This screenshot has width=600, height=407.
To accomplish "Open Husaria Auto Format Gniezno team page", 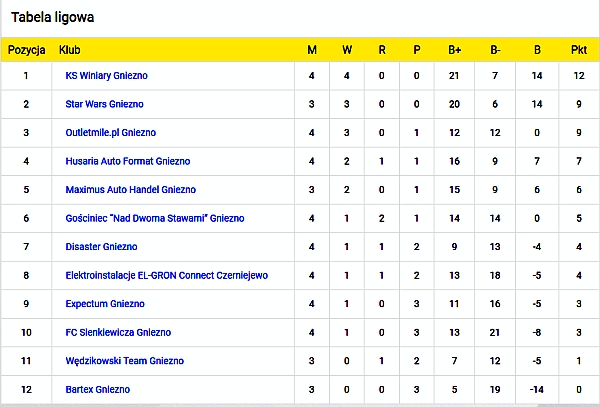I will tap(128, 161).
